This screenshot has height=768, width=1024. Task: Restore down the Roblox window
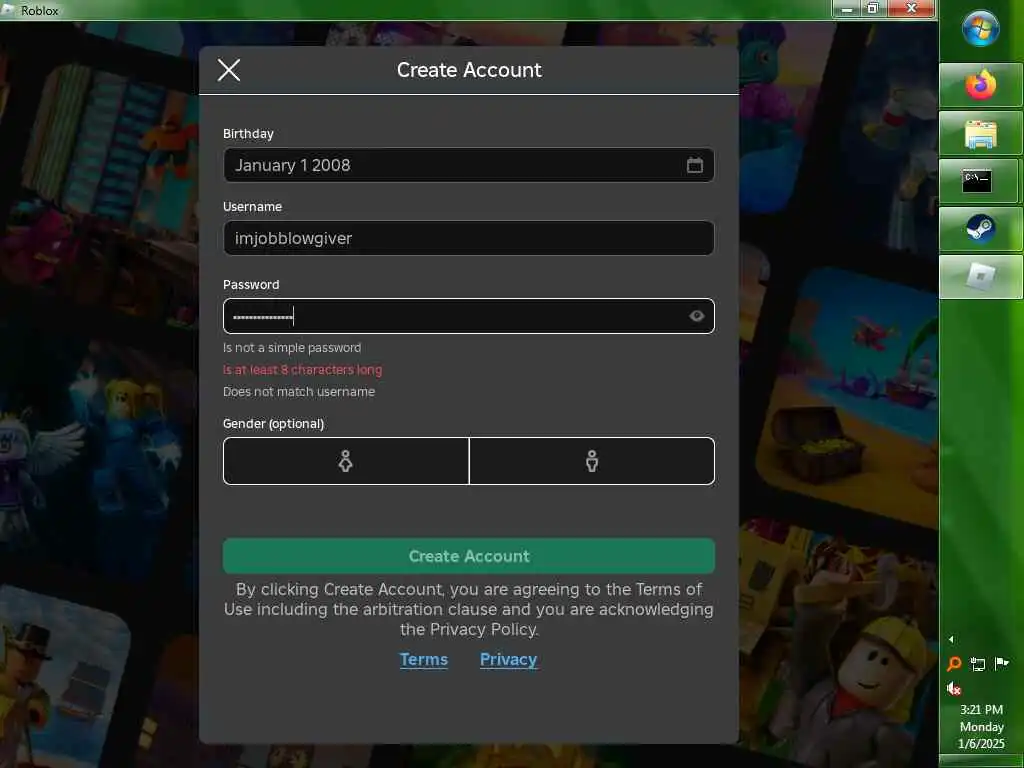click(872, 8)
